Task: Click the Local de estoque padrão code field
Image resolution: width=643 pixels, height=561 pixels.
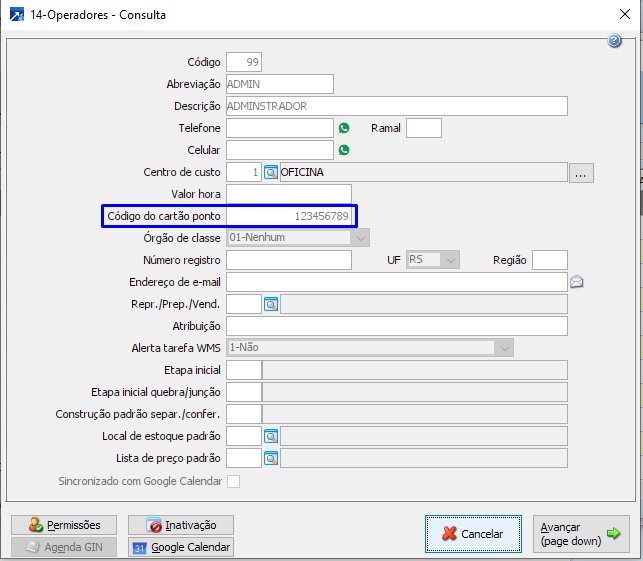Action: [244, 436]
